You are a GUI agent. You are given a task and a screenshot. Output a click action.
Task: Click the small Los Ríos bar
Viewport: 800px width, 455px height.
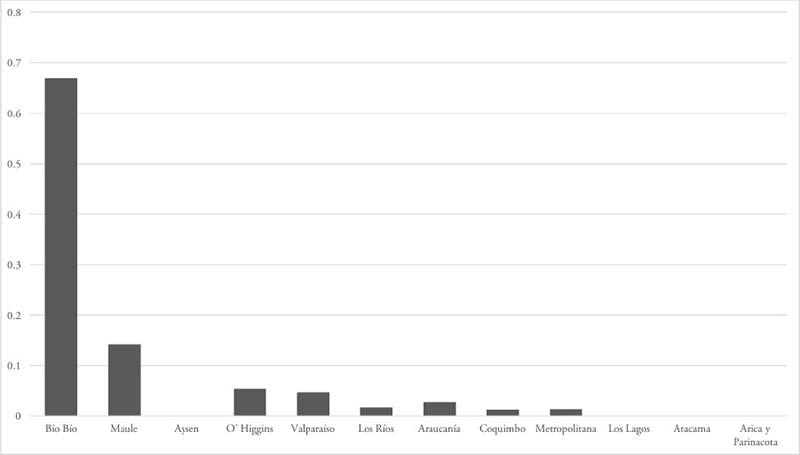coord(376,411)
